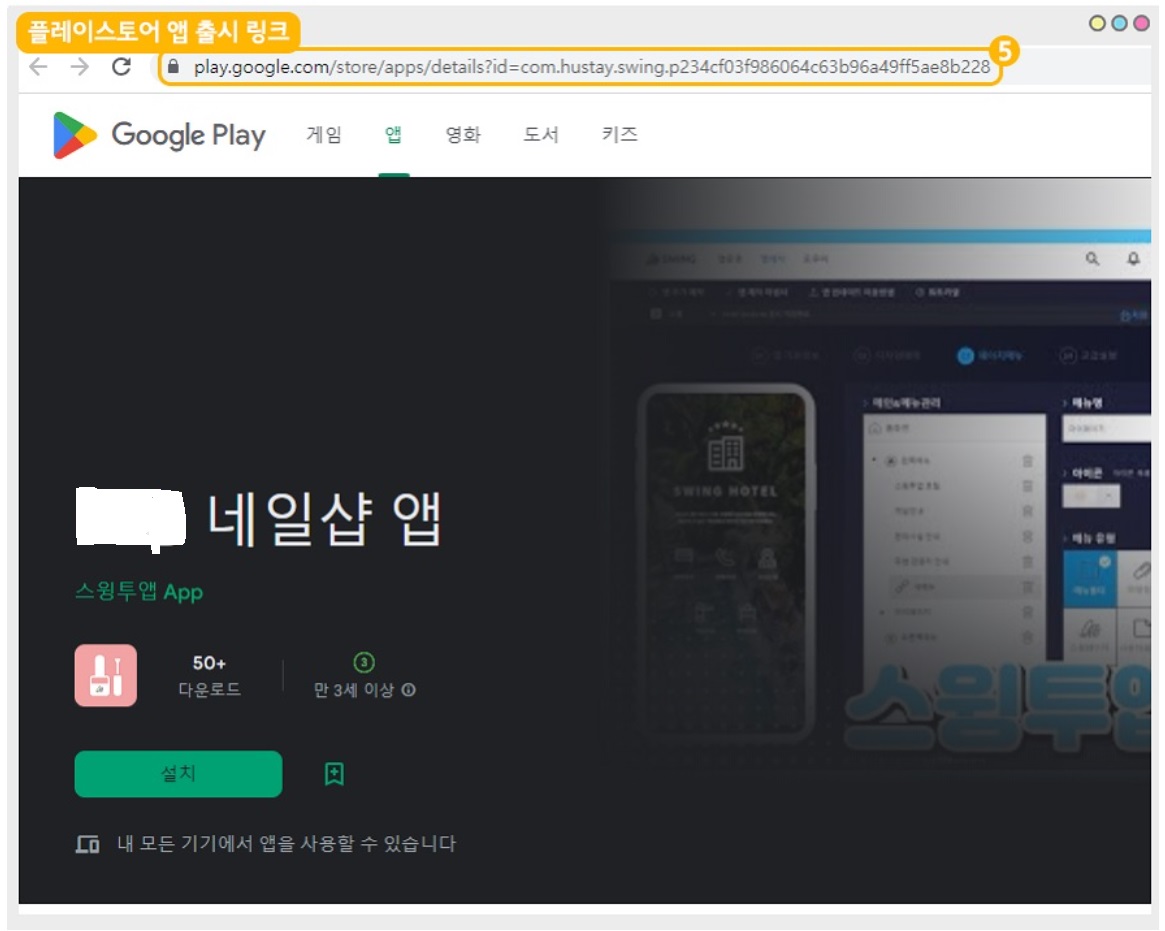Click the bell notification icon in the preview image
Viewport: 1165px width, 931px height.
1133,259
